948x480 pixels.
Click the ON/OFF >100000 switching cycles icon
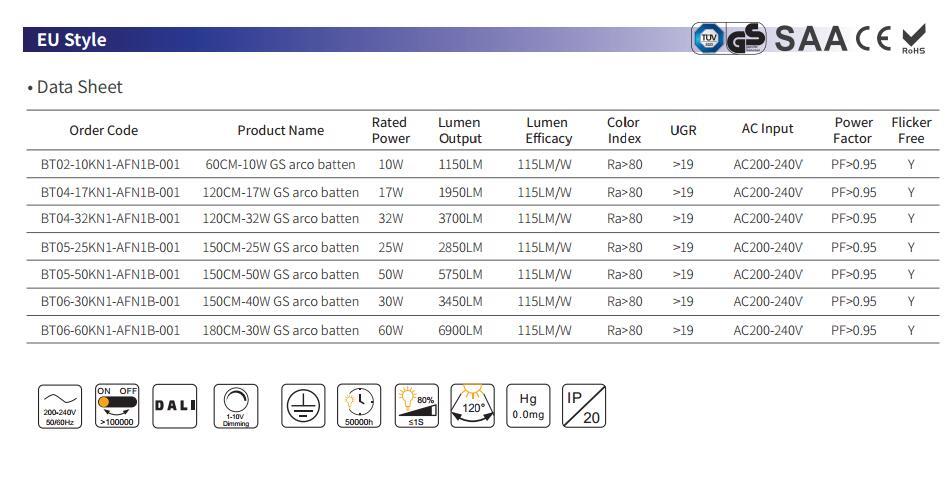click(117, 406)
